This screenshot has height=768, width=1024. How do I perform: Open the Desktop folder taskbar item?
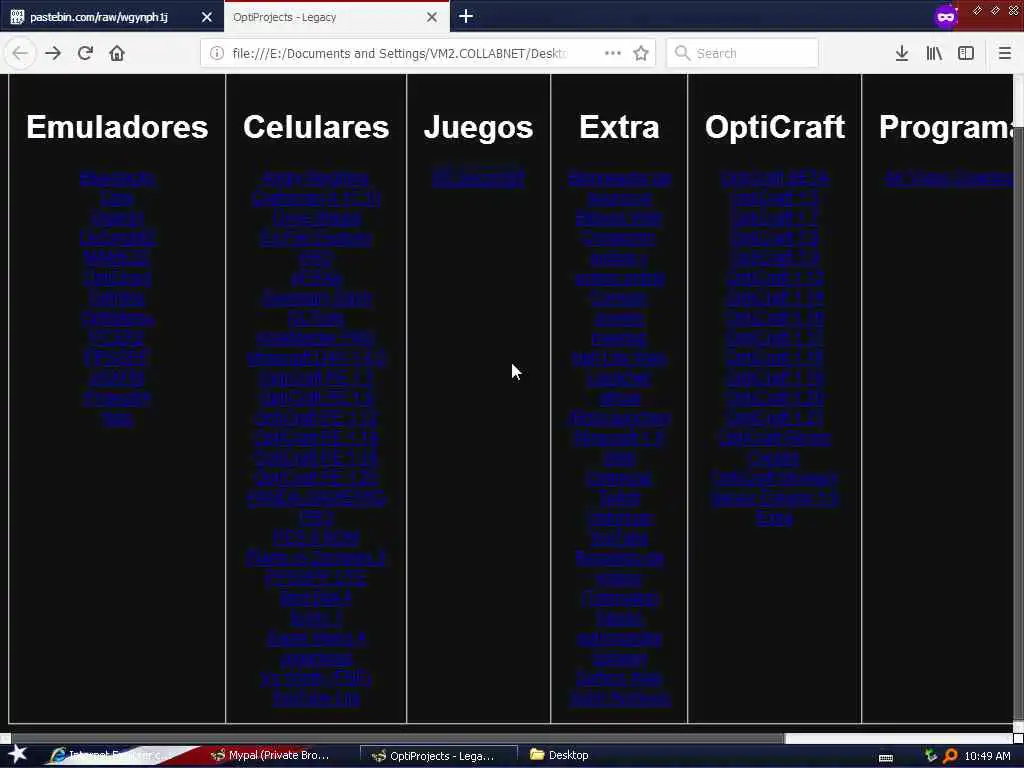click(560, 755)
